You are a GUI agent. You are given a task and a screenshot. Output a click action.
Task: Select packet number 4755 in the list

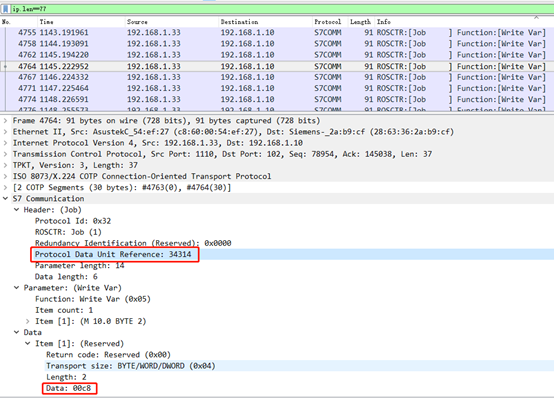(277, 33)
